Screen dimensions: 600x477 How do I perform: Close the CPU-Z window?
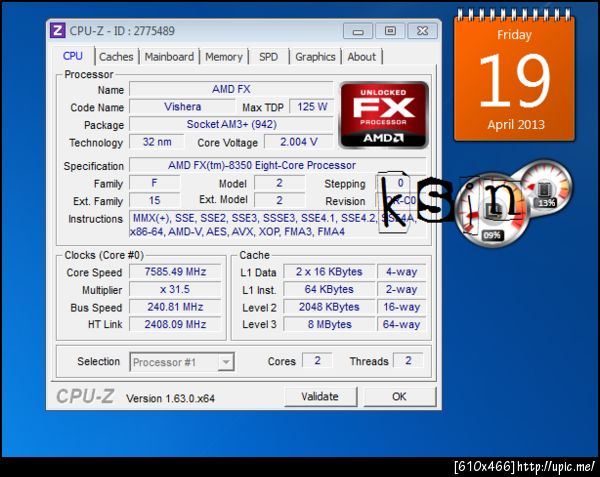[422, 31]
